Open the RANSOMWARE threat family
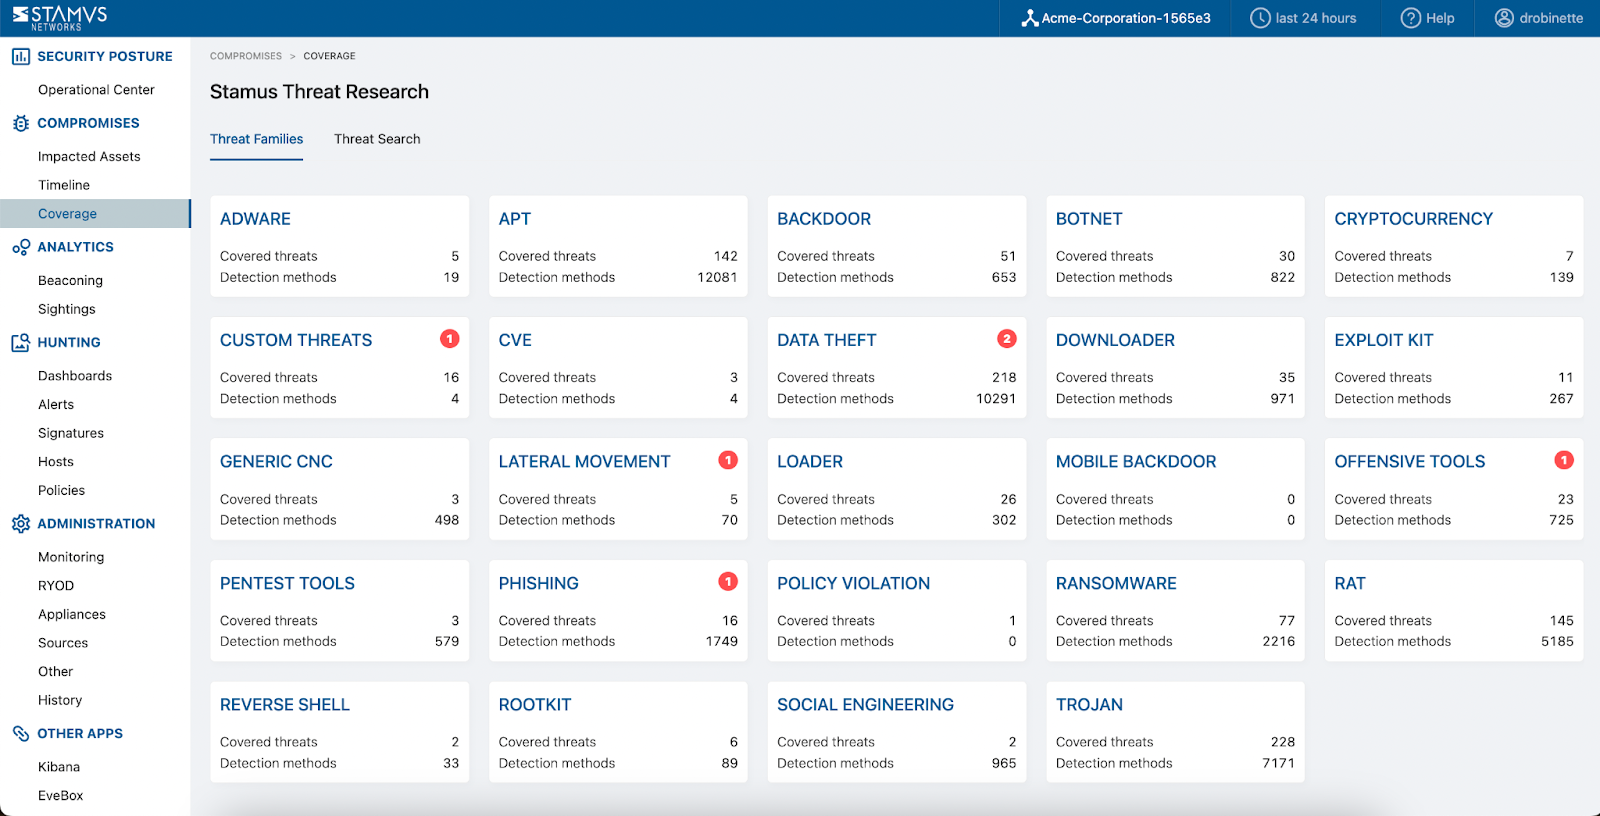 (1175, 610)
